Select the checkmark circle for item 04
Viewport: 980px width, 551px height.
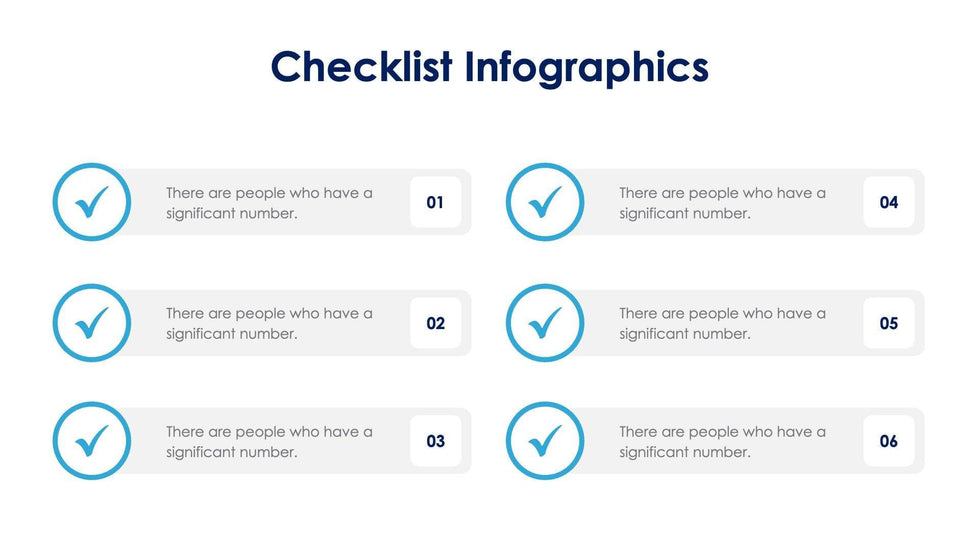[545, 203]
